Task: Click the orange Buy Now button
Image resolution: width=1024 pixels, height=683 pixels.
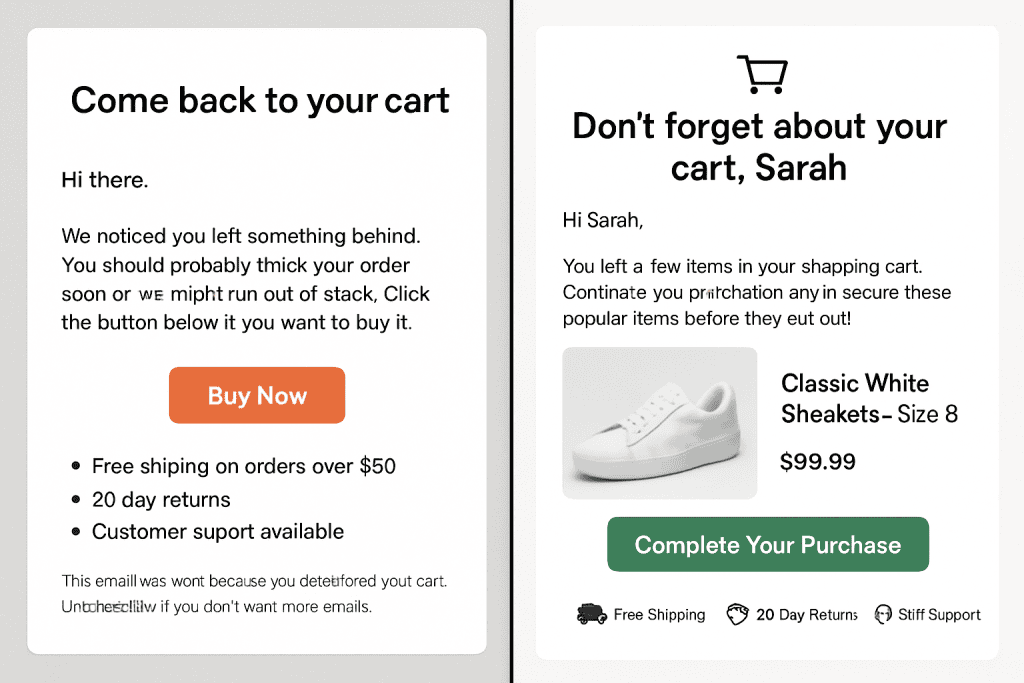Action: coord(257,395)
